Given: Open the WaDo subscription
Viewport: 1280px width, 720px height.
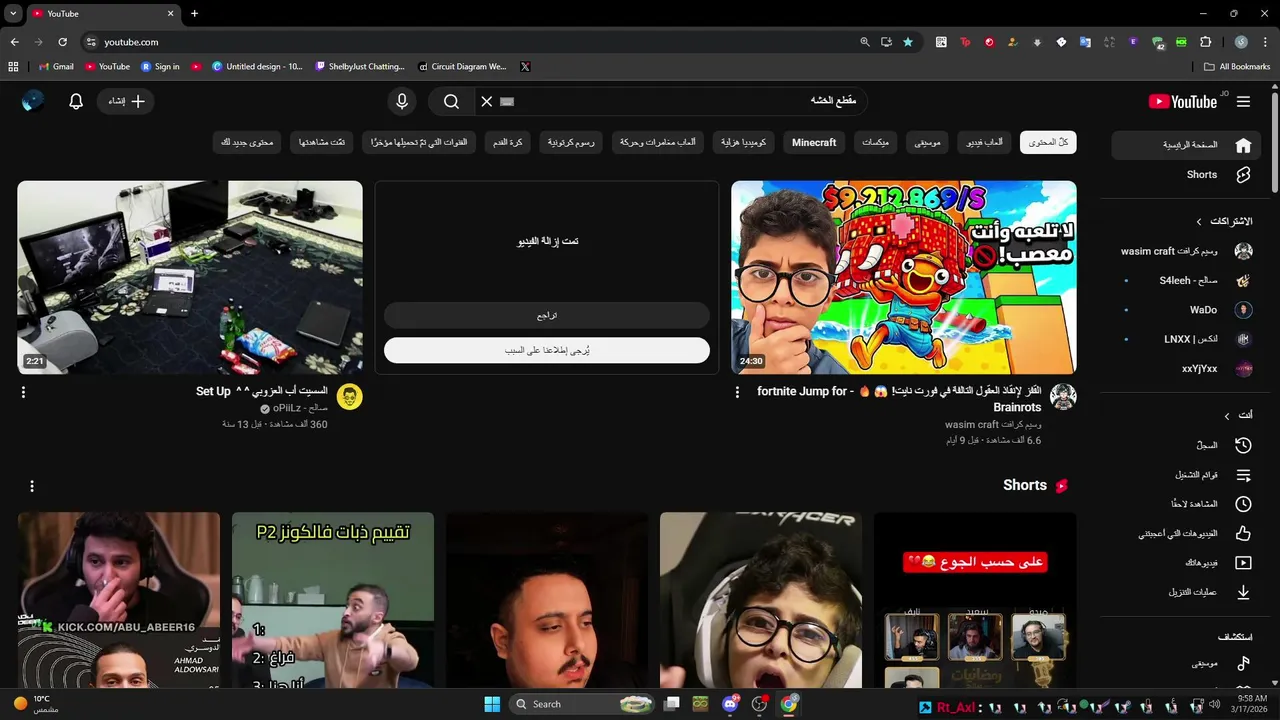Looking at the screenshot, I should 1186,310.
